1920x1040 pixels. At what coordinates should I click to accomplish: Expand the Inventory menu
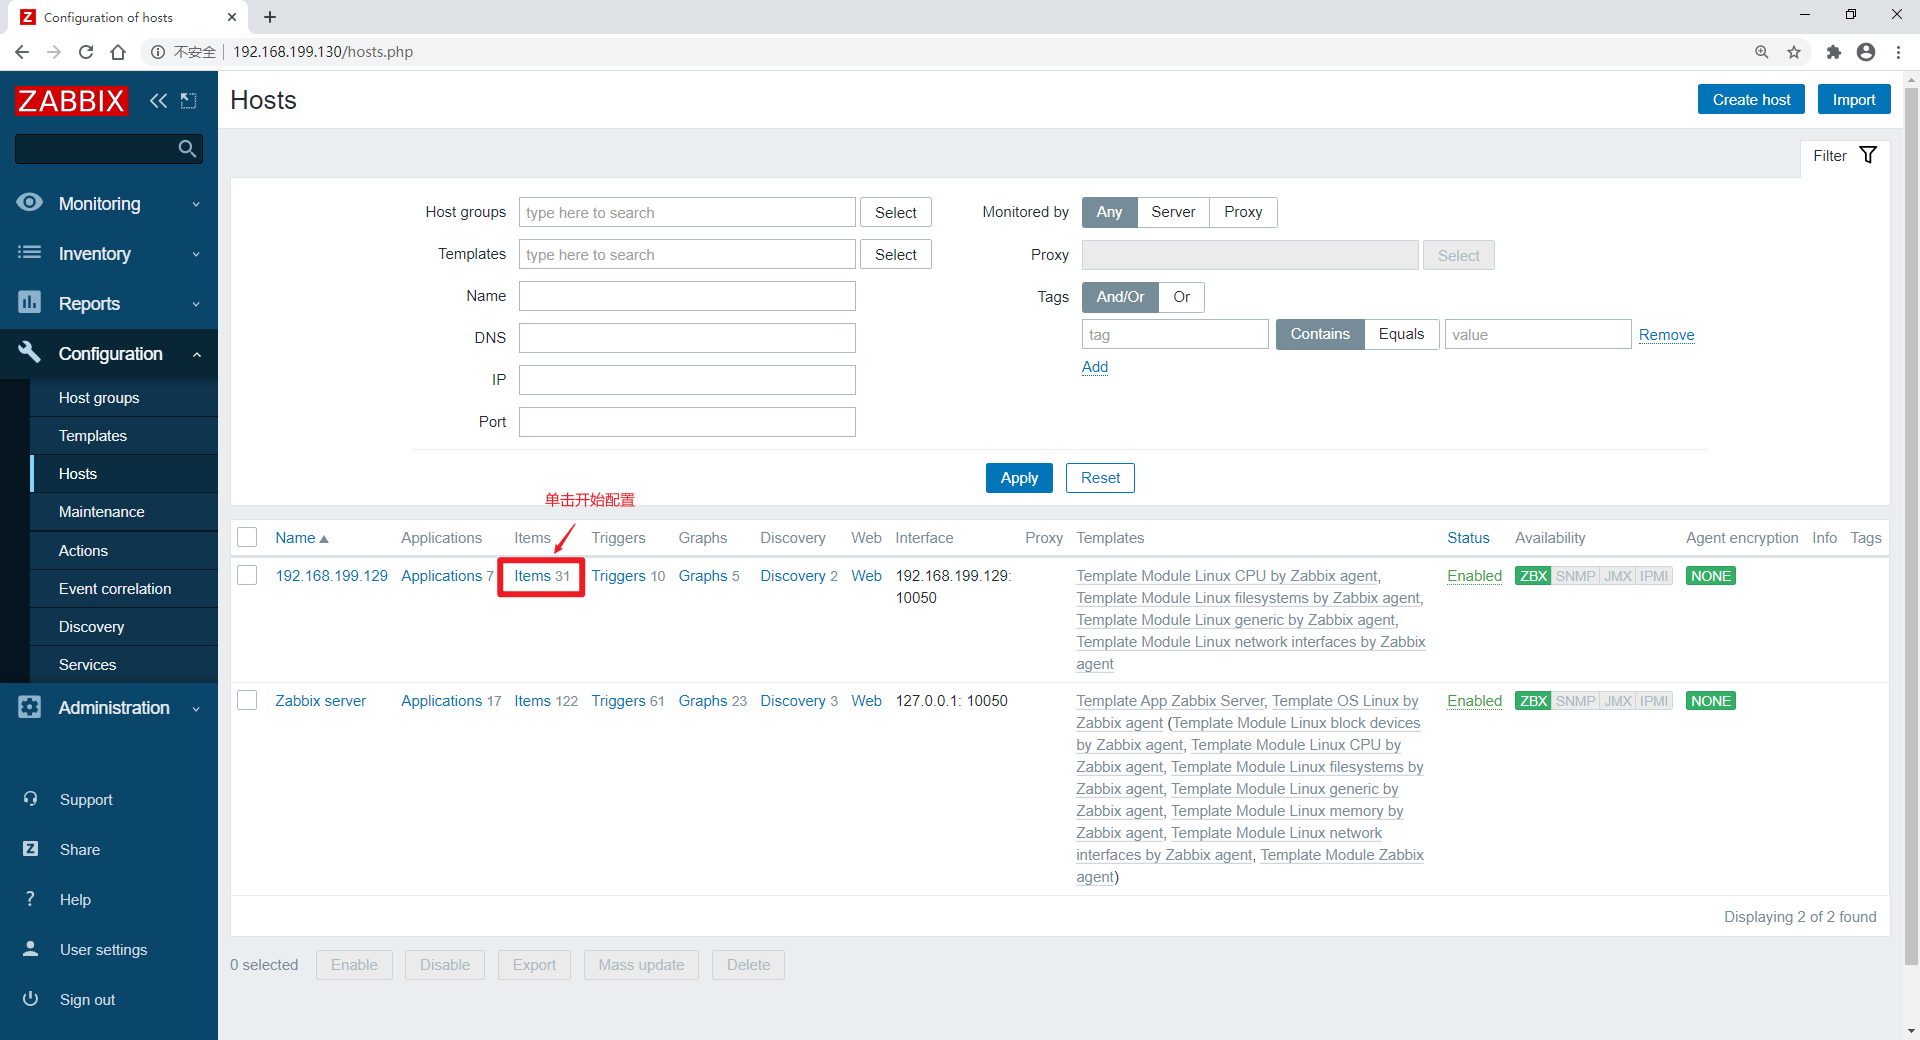coord(109,253)
